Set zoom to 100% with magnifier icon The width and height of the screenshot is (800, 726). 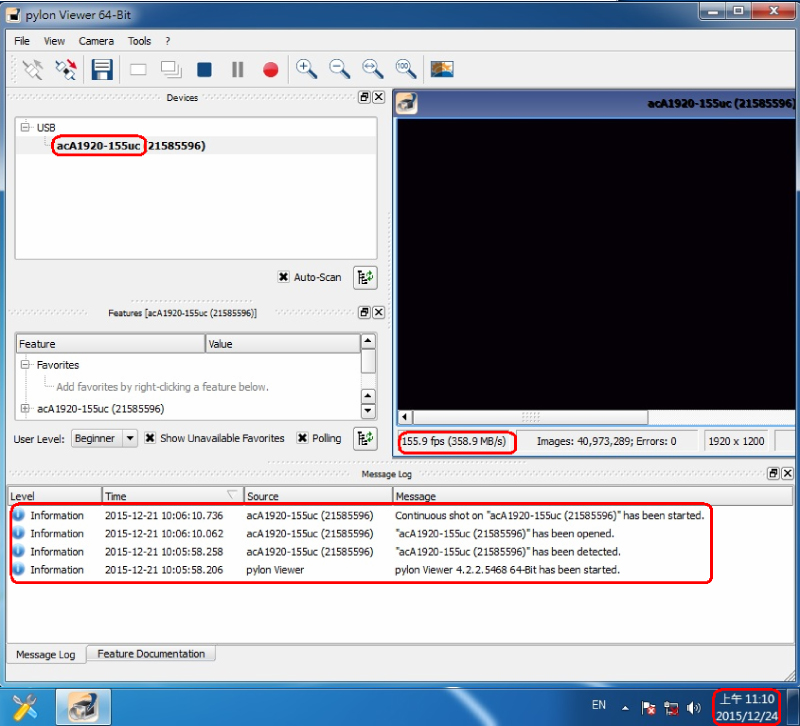405,69
